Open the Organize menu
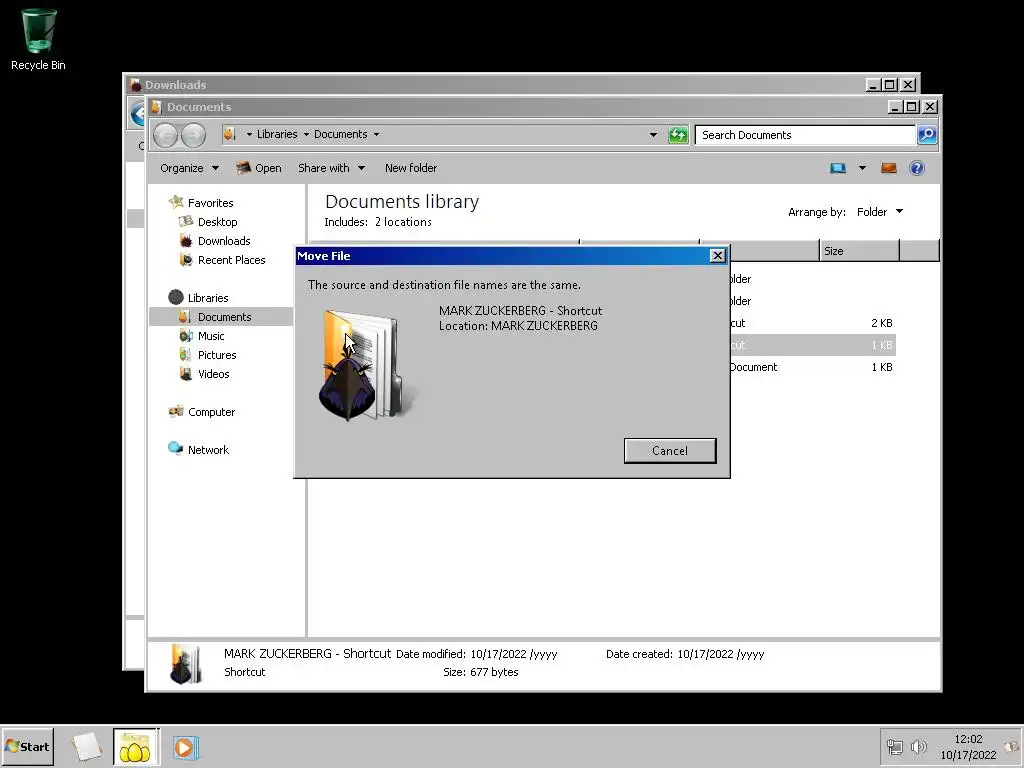This screenshot has height=768, width=1024. [x=189, y=168]
